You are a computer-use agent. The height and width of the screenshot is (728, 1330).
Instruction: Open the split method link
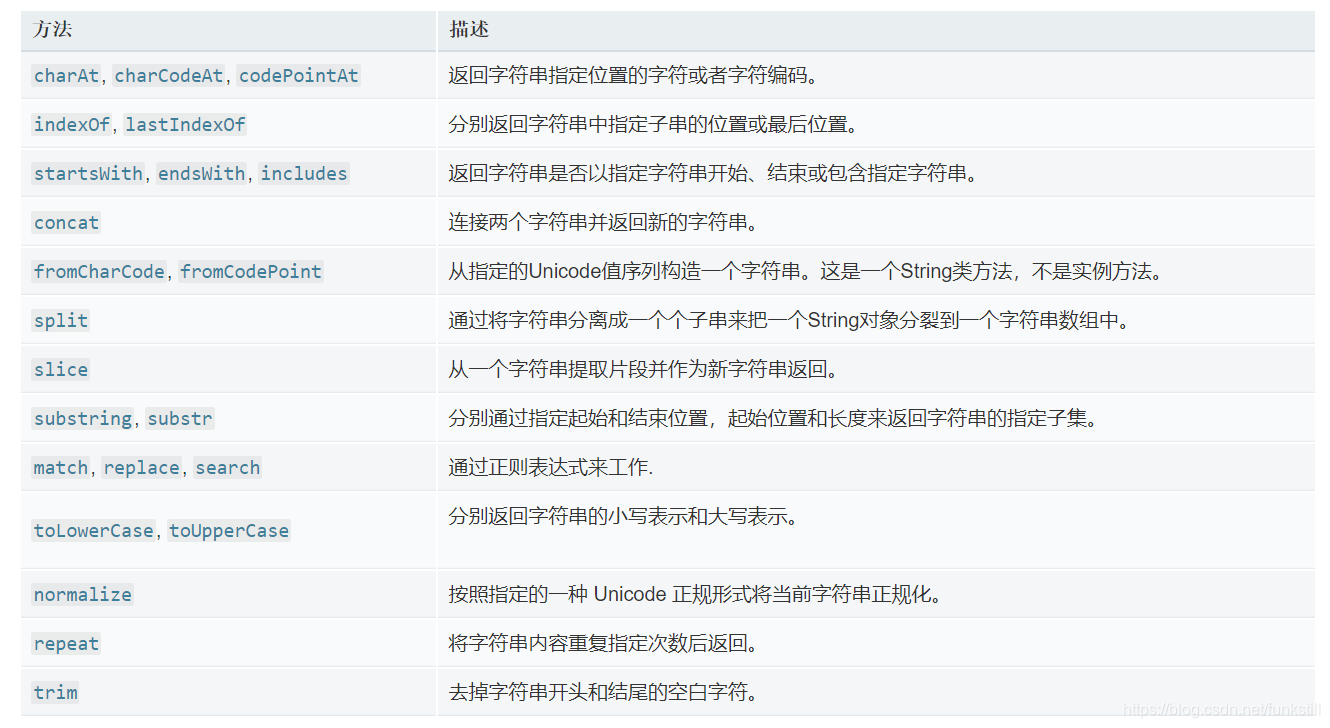[61, 321]
